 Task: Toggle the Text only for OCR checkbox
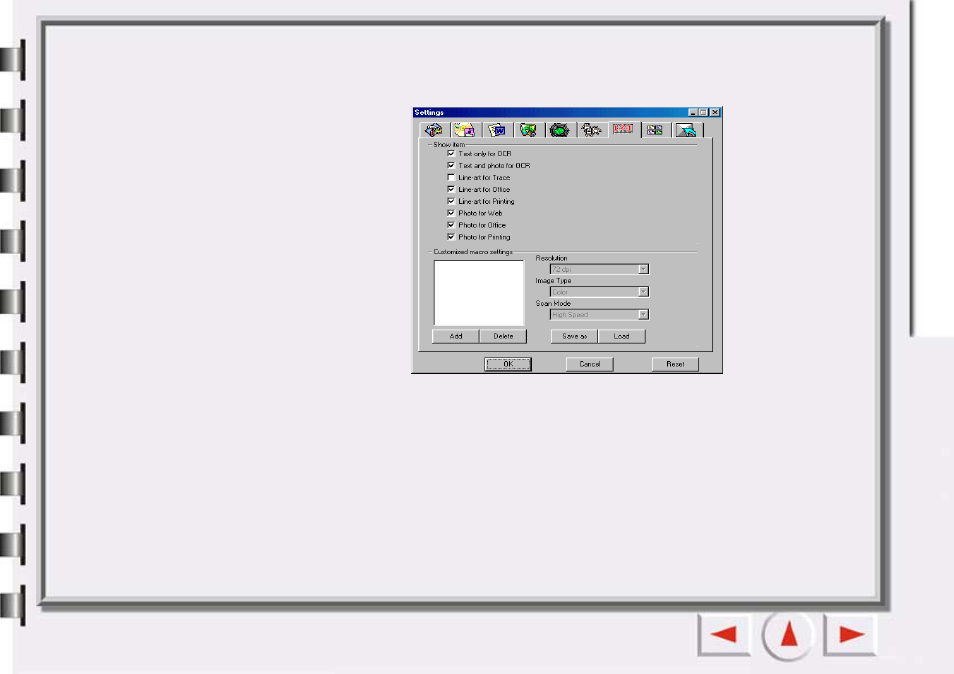point(451,153)
